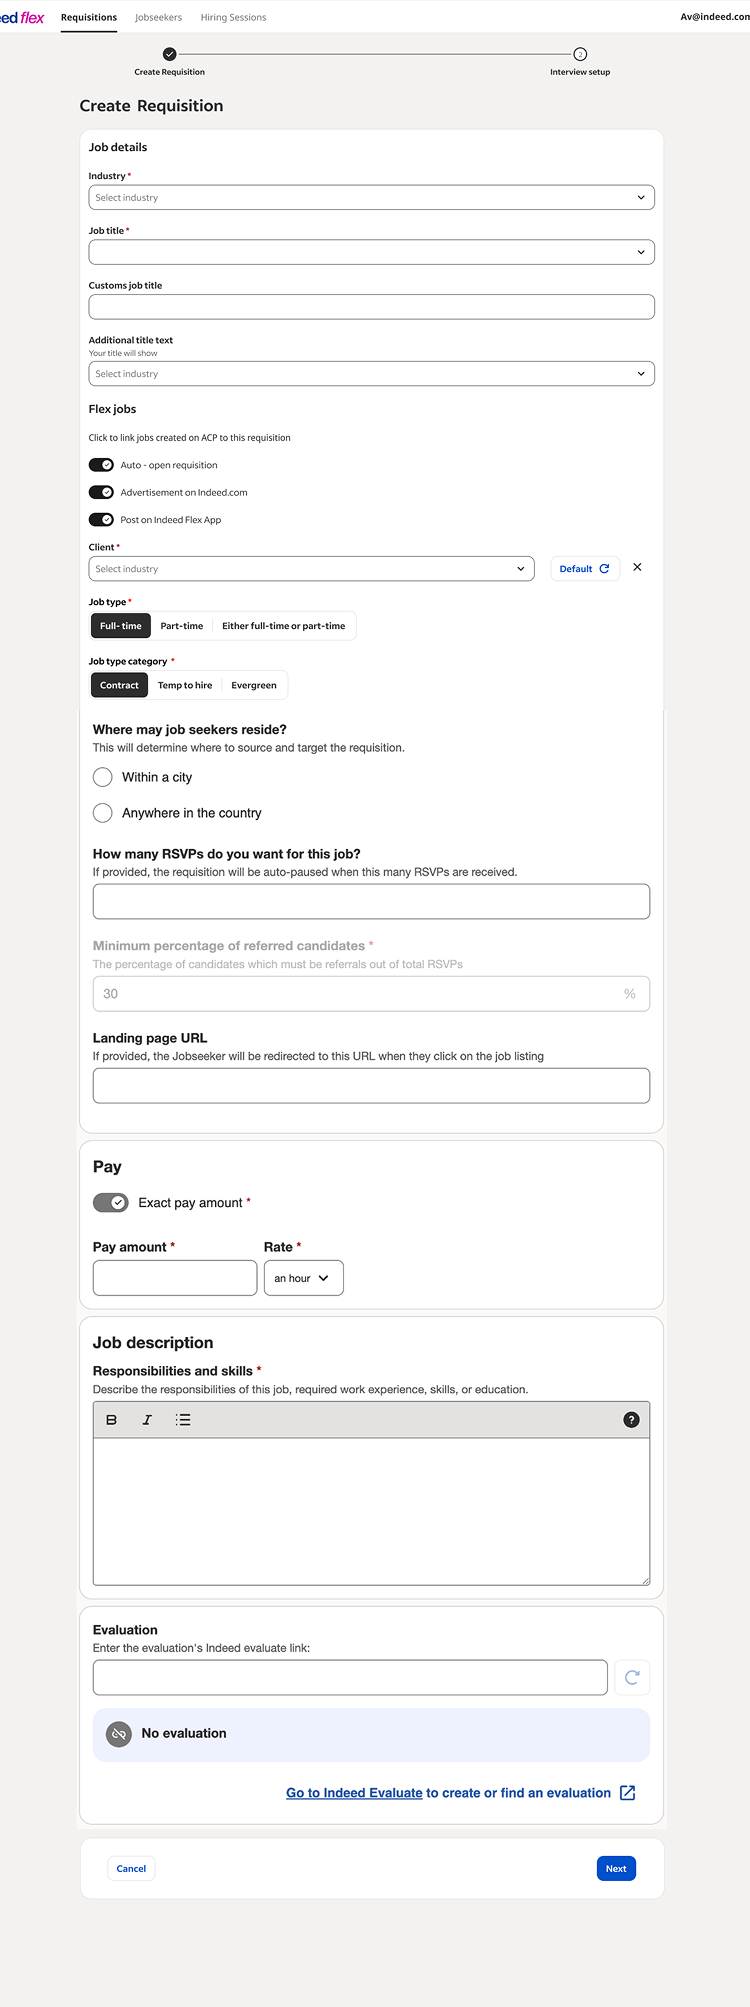Screen dimensions: 750x2007
Task: Expand the Client dropdown
Action: coord(311,569)
